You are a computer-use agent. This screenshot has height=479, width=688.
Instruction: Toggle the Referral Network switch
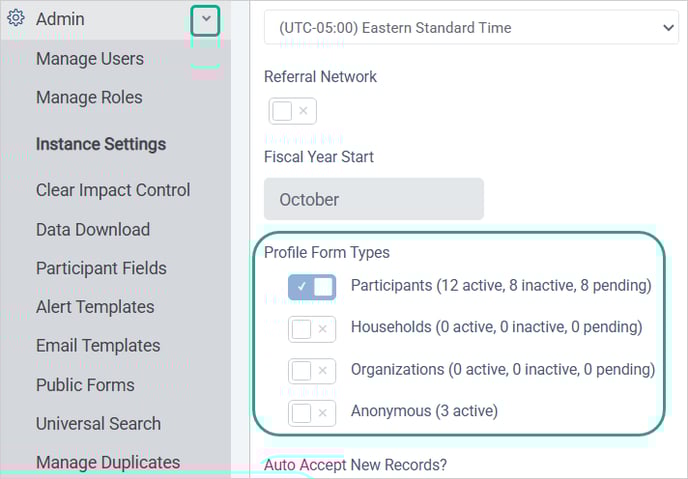pos(292,111)
